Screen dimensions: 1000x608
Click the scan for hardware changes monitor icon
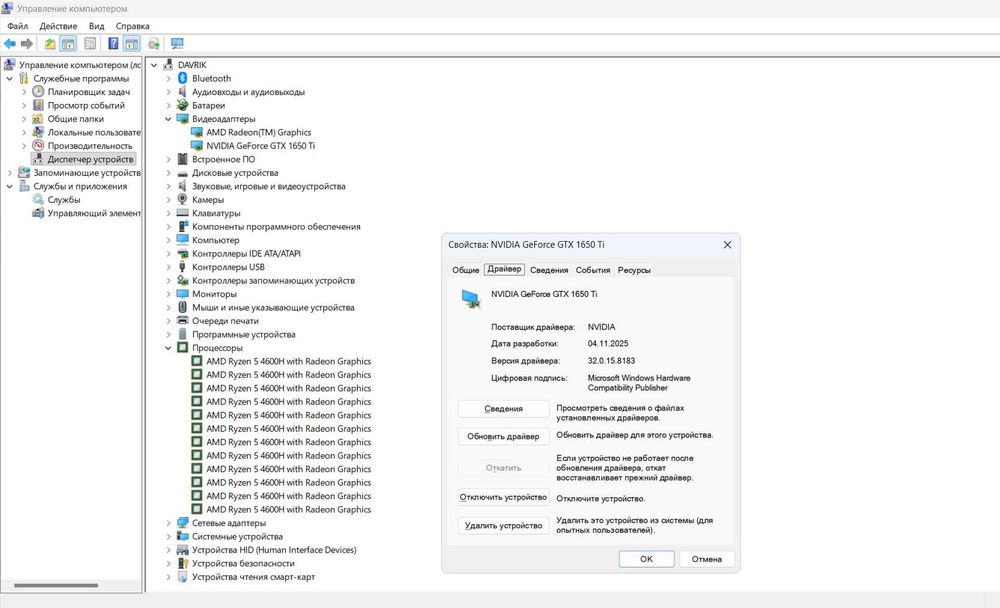[x=177, y=43]
